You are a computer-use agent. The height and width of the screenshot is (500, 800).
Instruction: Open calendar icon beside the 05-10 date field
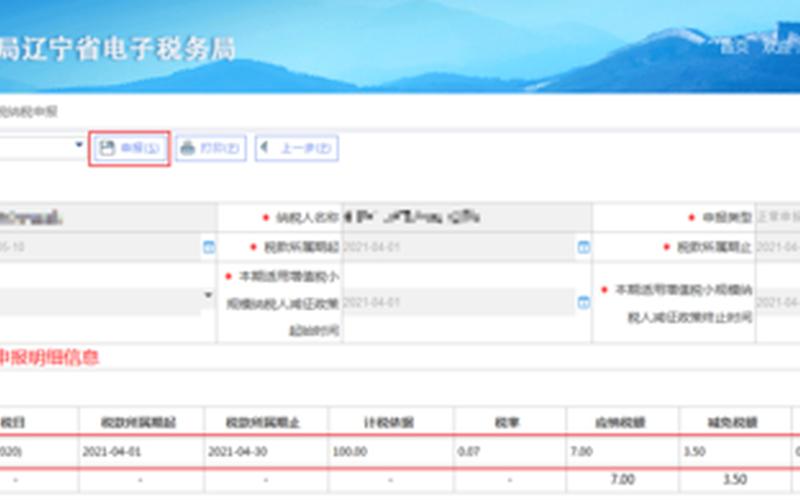tap(209, 247)
